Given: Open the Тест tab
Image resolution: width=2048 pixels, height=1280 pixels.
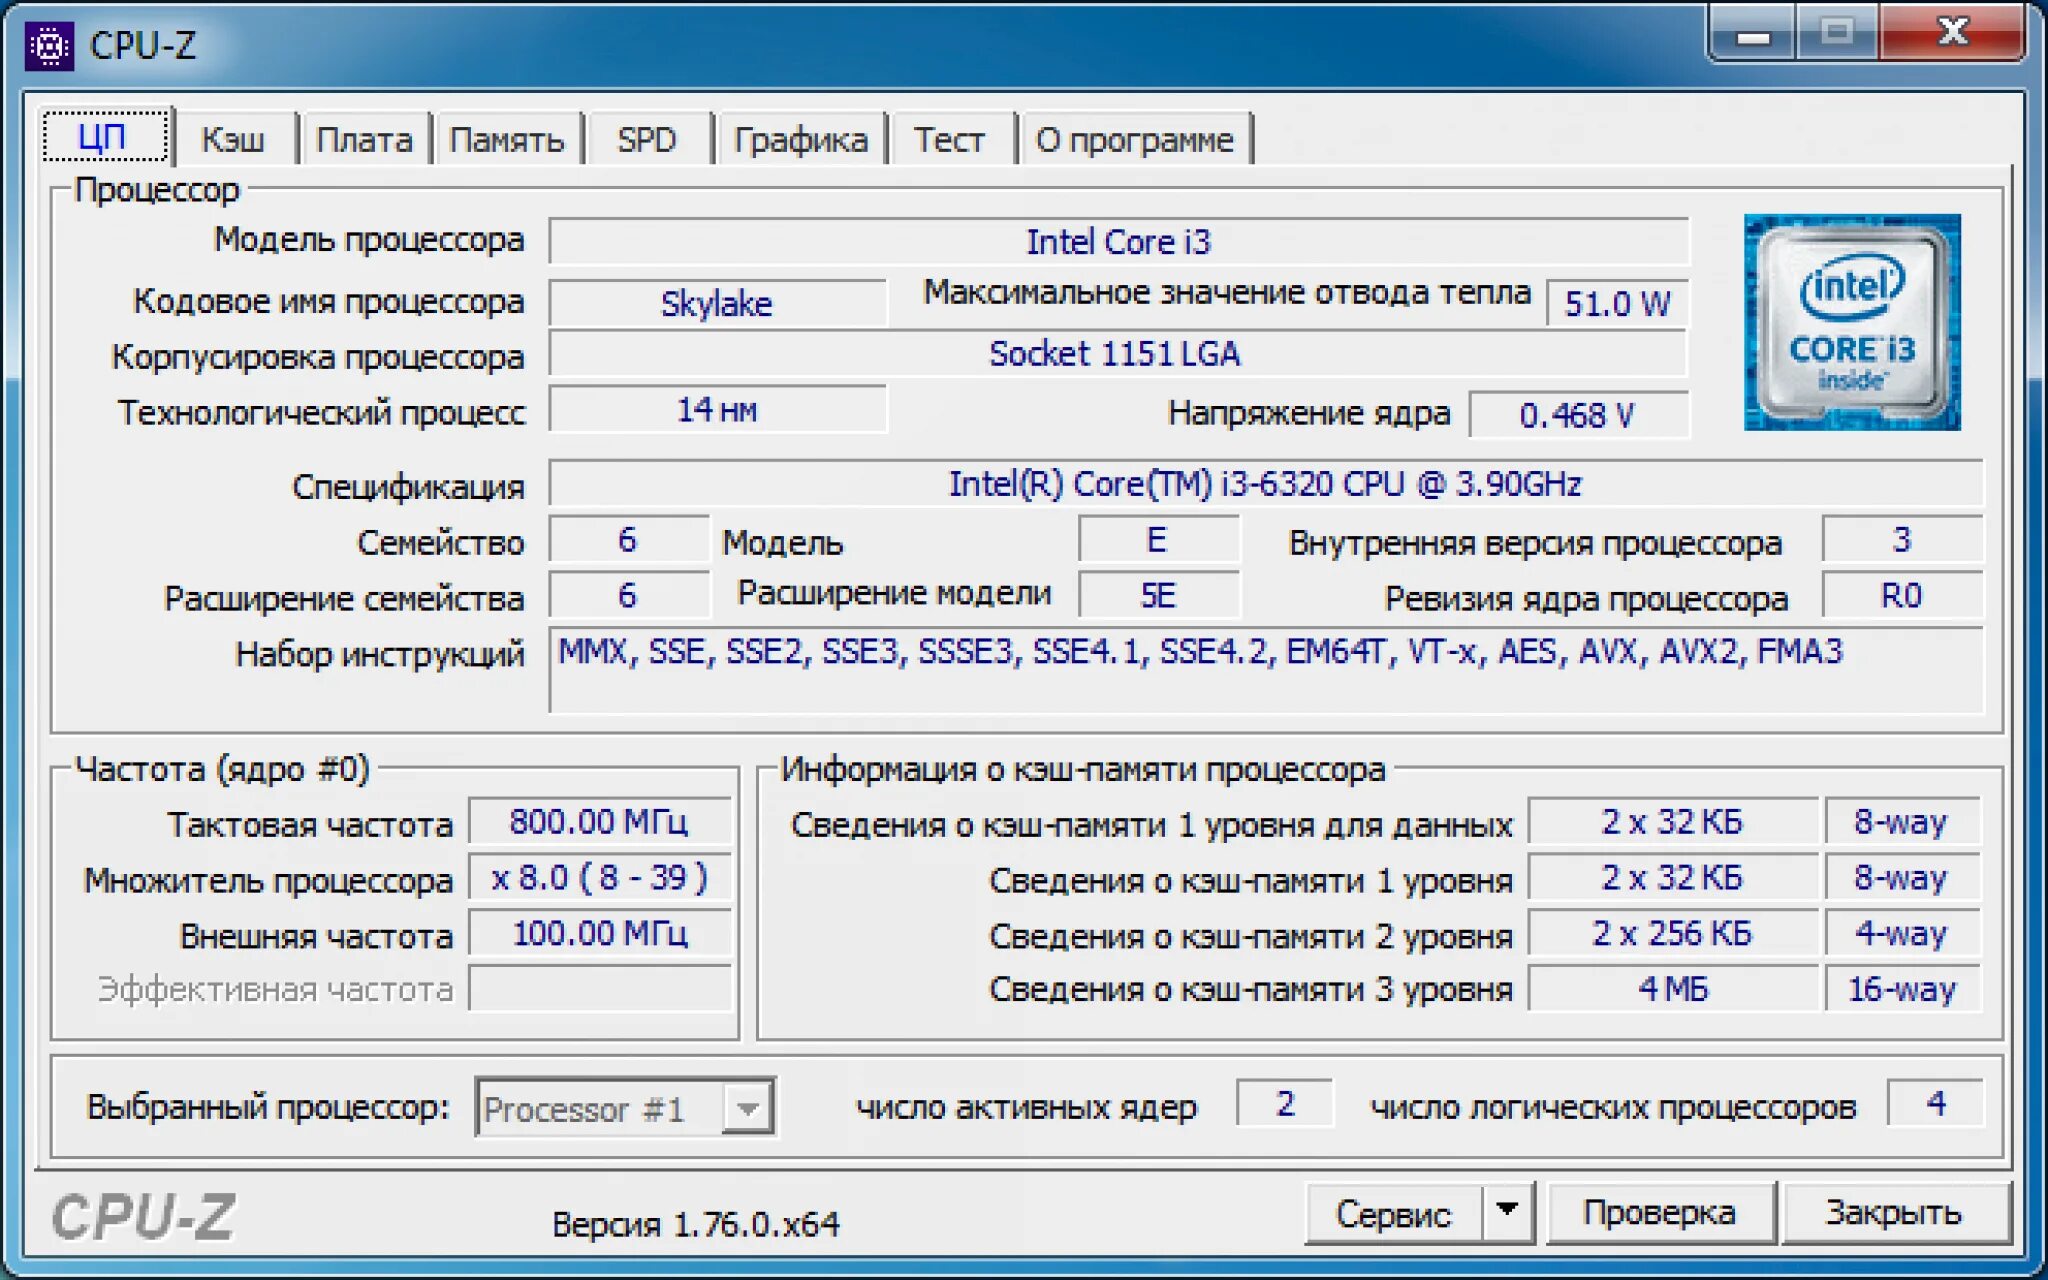Looking at the screenshot, I should tap(950, 139).
